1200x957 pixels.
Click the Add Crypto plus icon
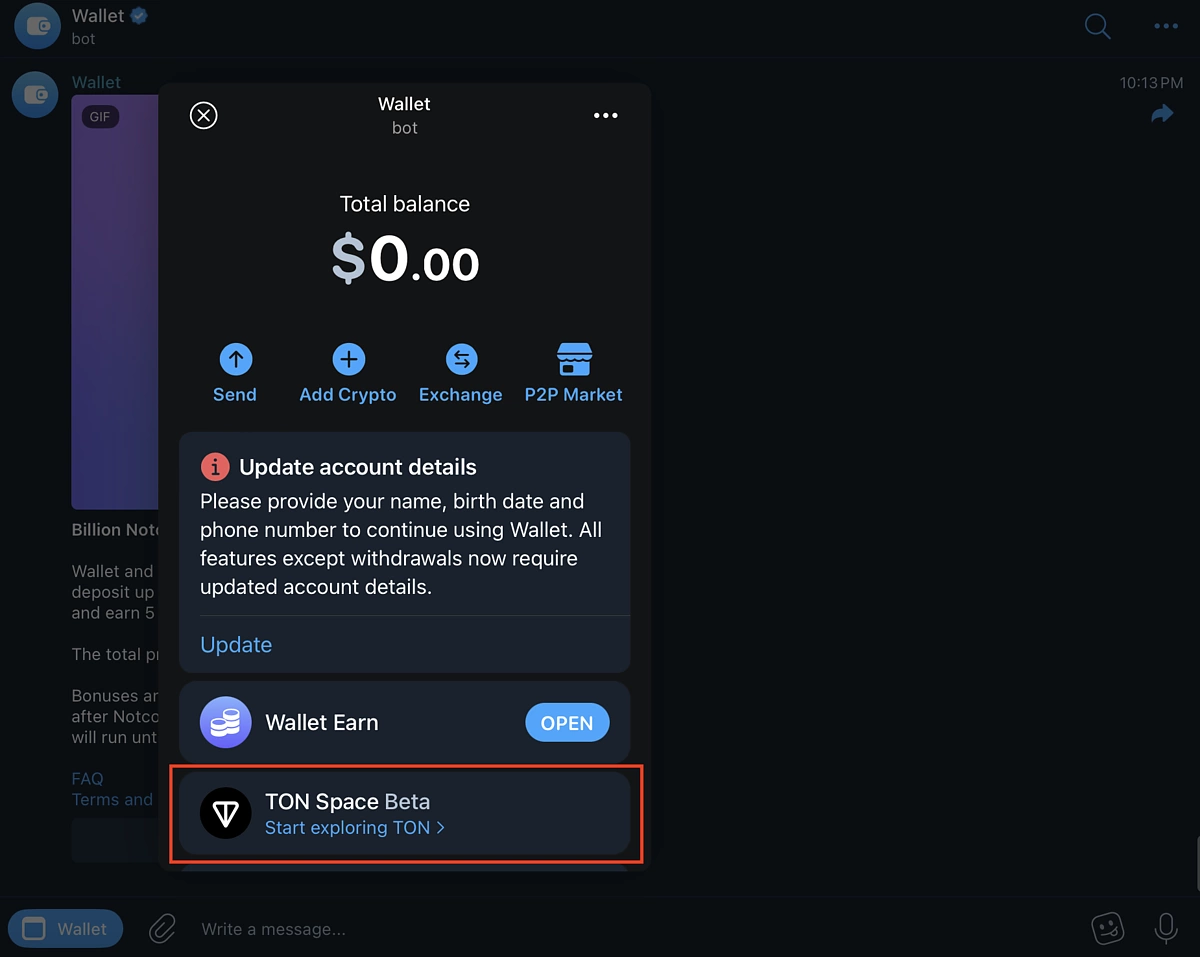click(x=348, y=359)
